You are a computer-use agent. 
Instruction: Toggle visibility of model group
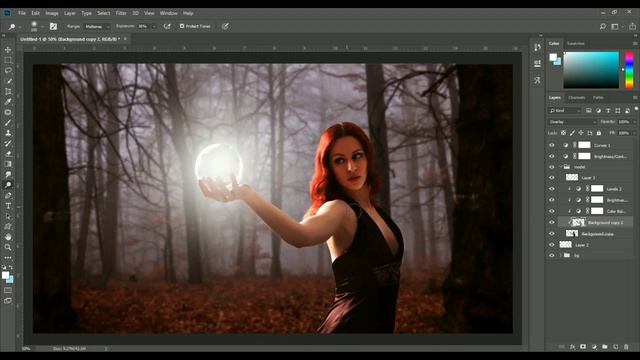point(552,167)
